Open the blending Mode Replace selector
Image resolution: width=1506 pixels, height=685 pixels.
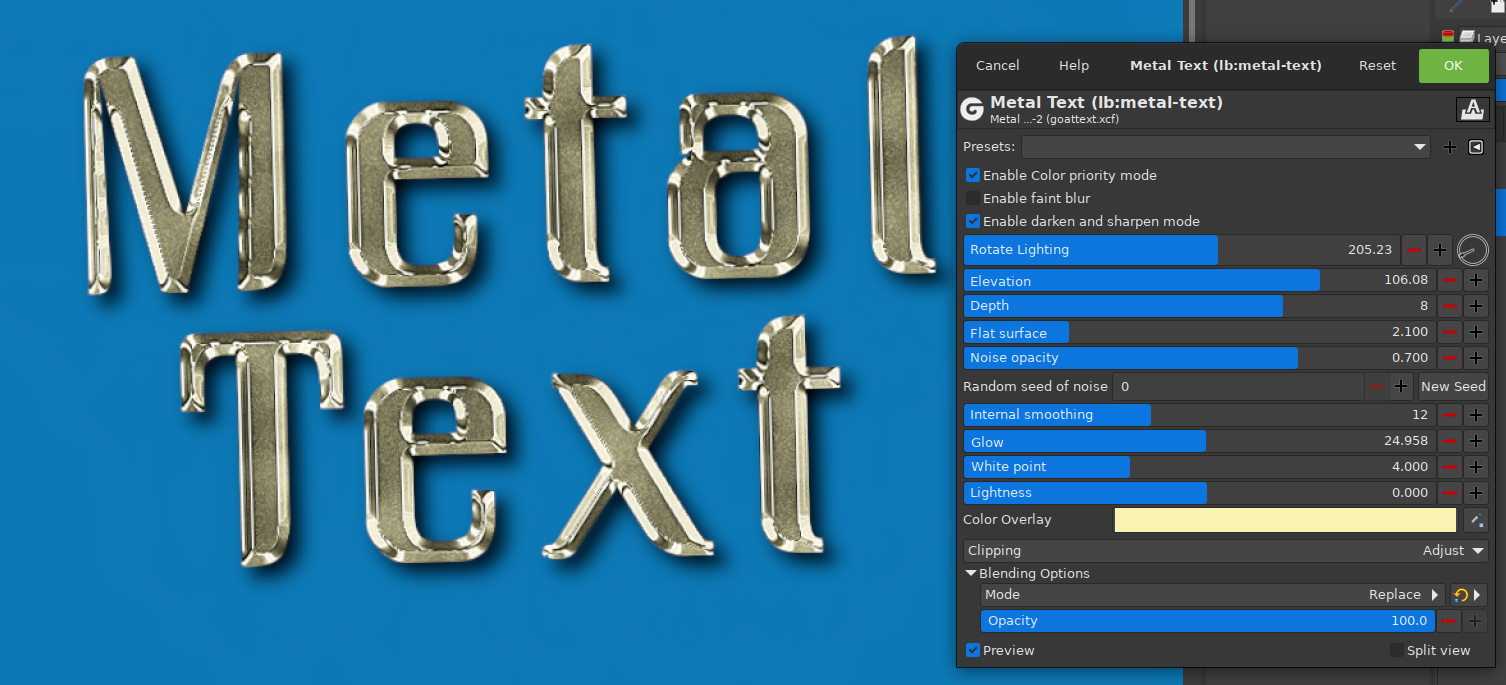[1212, 595]
